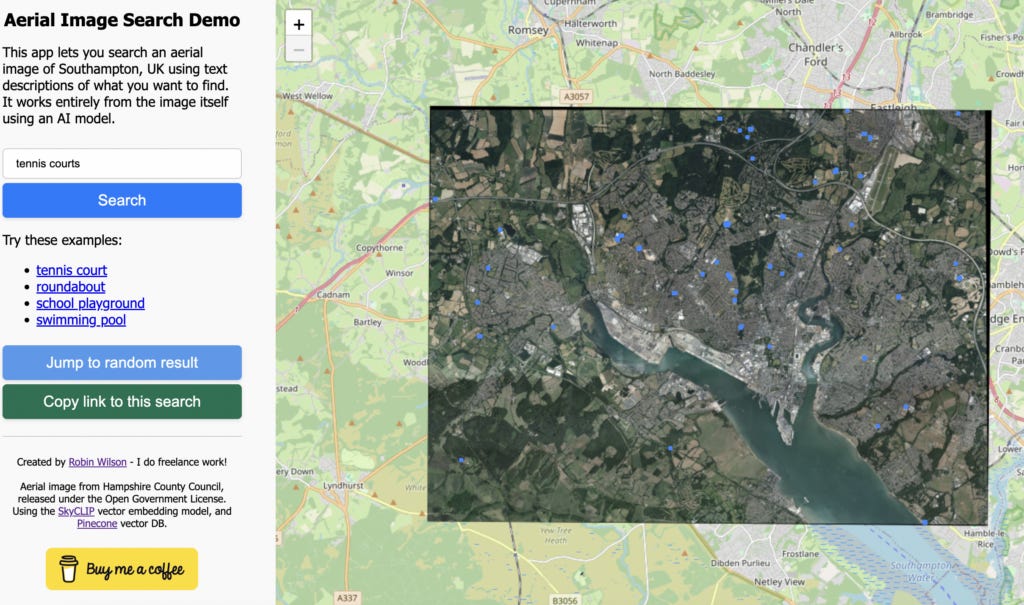
Task: Click the Allbrook map label
Action: tap(905, 34)
